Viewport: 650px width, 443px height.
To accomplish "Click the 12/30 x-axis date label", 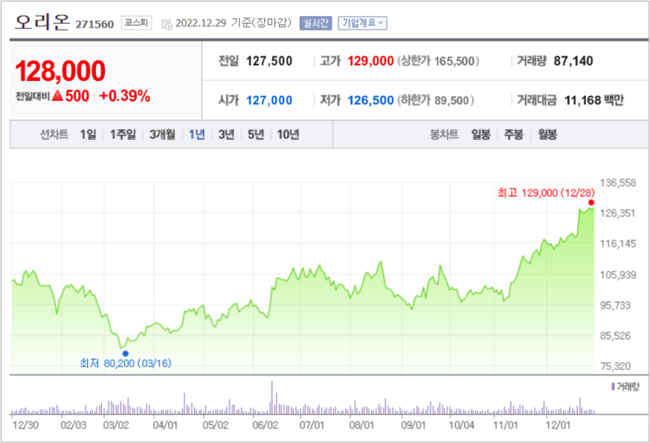I will pos(26,425).
